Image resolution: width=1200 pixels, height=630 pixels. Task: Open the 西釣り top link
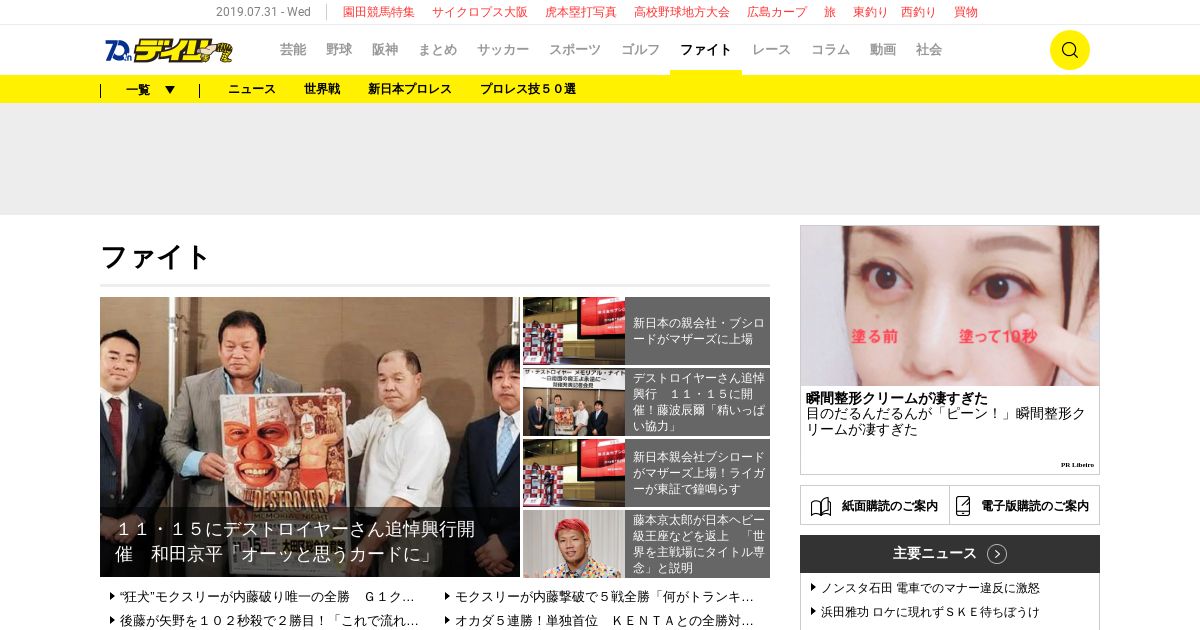[x=919, y=12]
